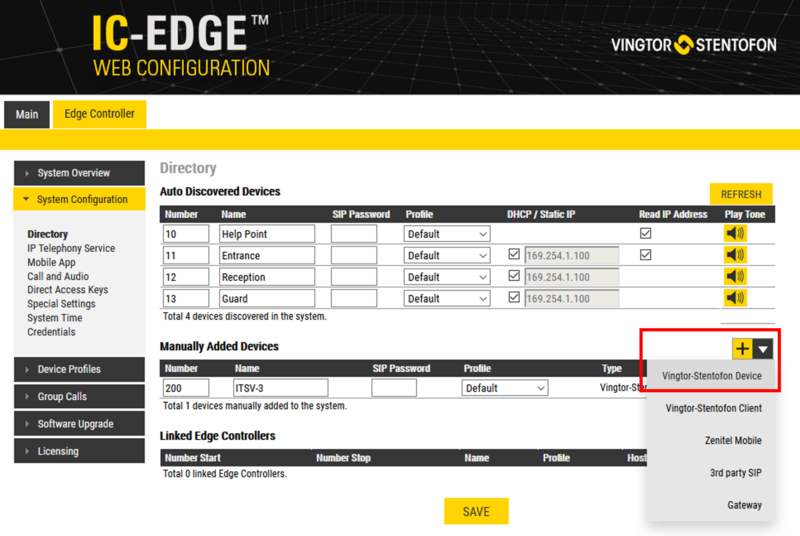This screenshot has width=800, height=536.
Task: Edit number field showing 13
Action: (186, 298)
